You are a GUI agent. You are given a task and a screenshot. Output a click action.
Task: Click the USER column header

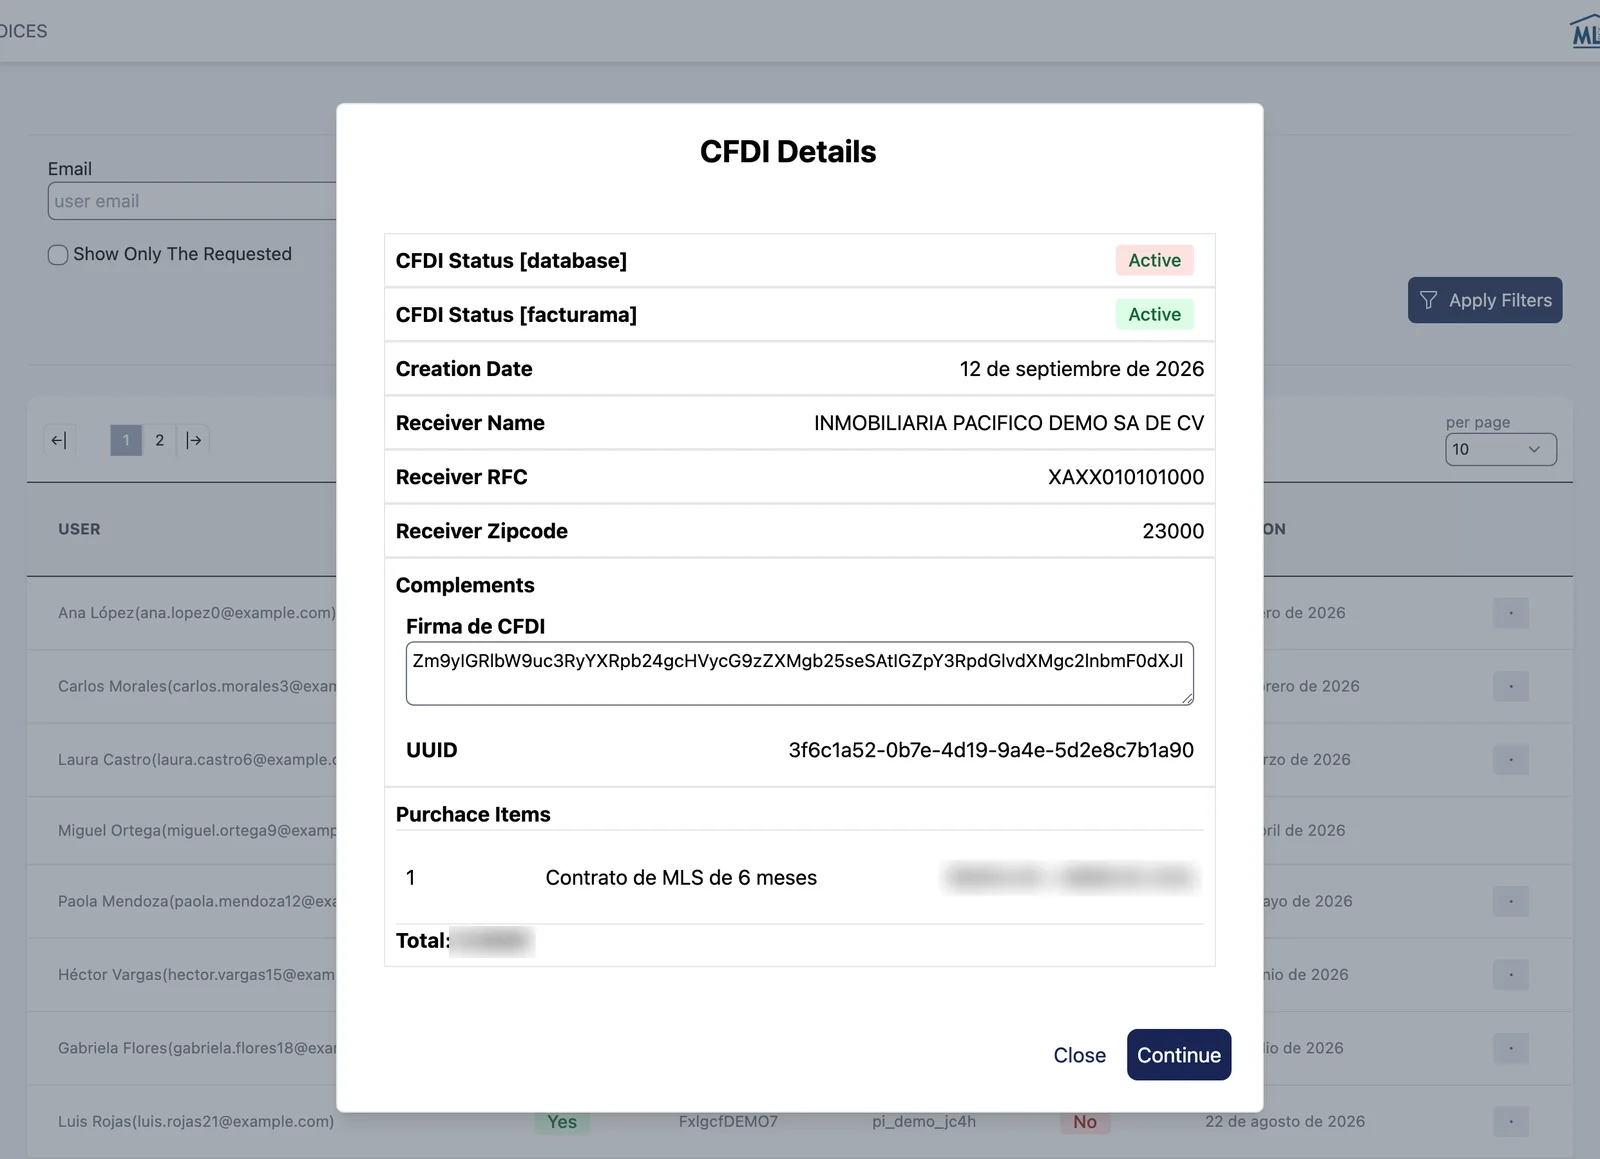click(x=79, y=529)
